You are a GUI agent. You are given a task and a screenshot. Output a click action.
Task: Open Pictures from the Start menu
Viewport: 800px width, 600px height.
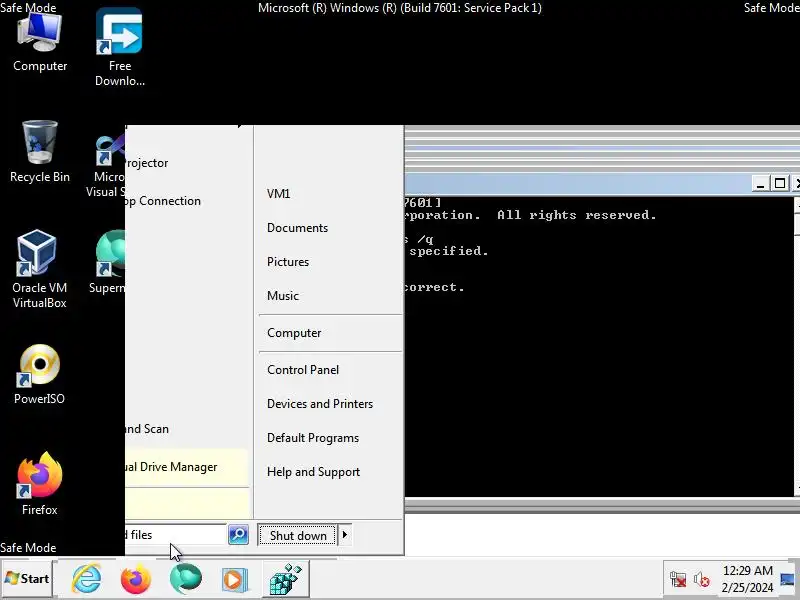[288, 262]
